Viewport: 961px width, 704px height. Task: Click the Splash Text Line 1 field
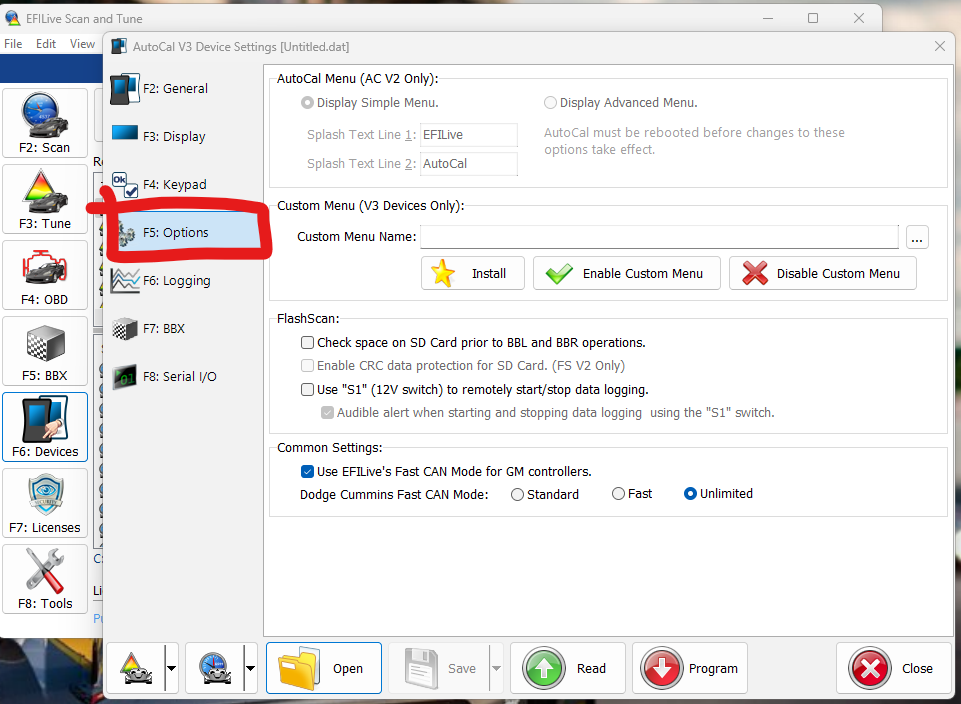pos(469,135)
